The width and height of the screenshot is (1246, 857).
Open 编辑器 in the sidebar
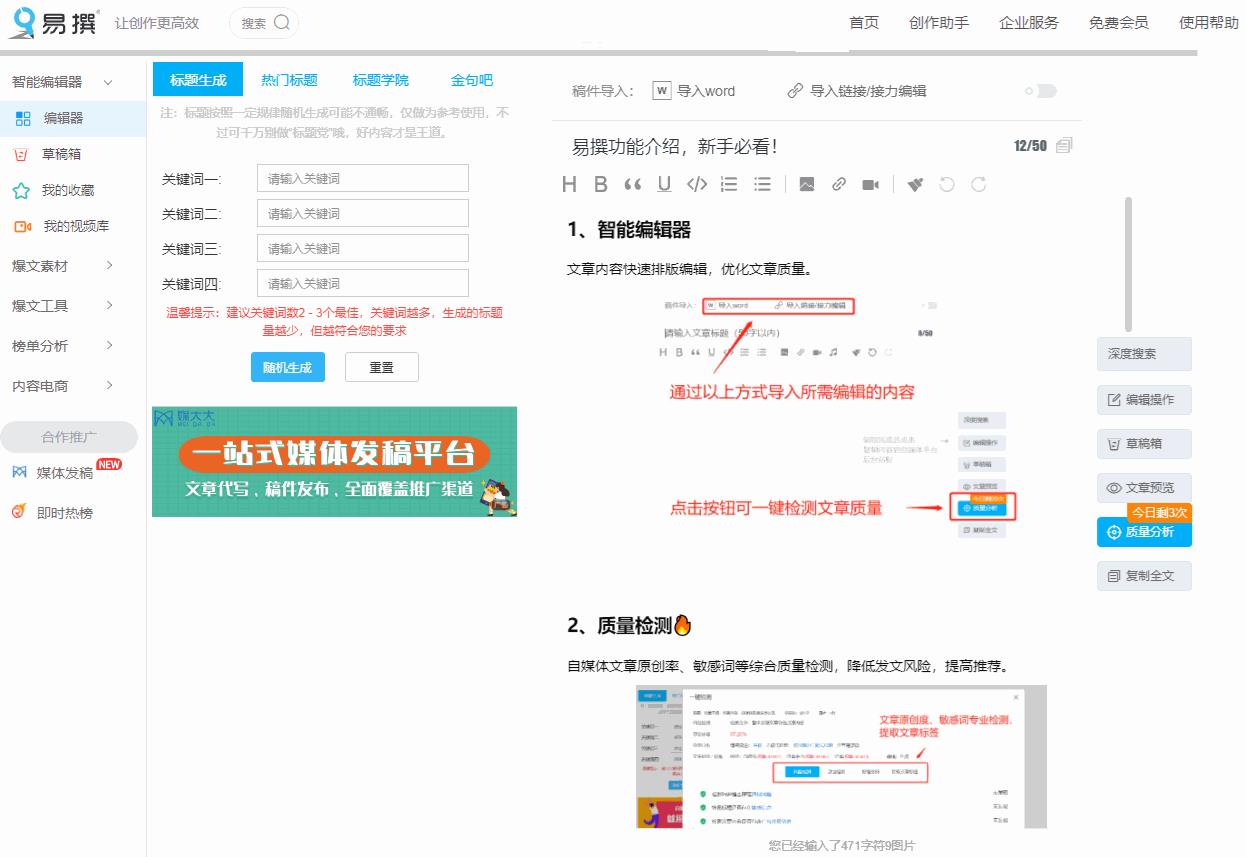point(73,118)
